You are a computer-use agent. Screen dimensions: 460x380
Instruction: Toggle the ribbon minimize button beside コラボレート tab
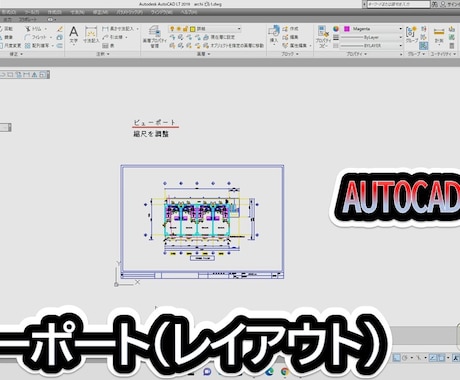(x=50, y=20)
